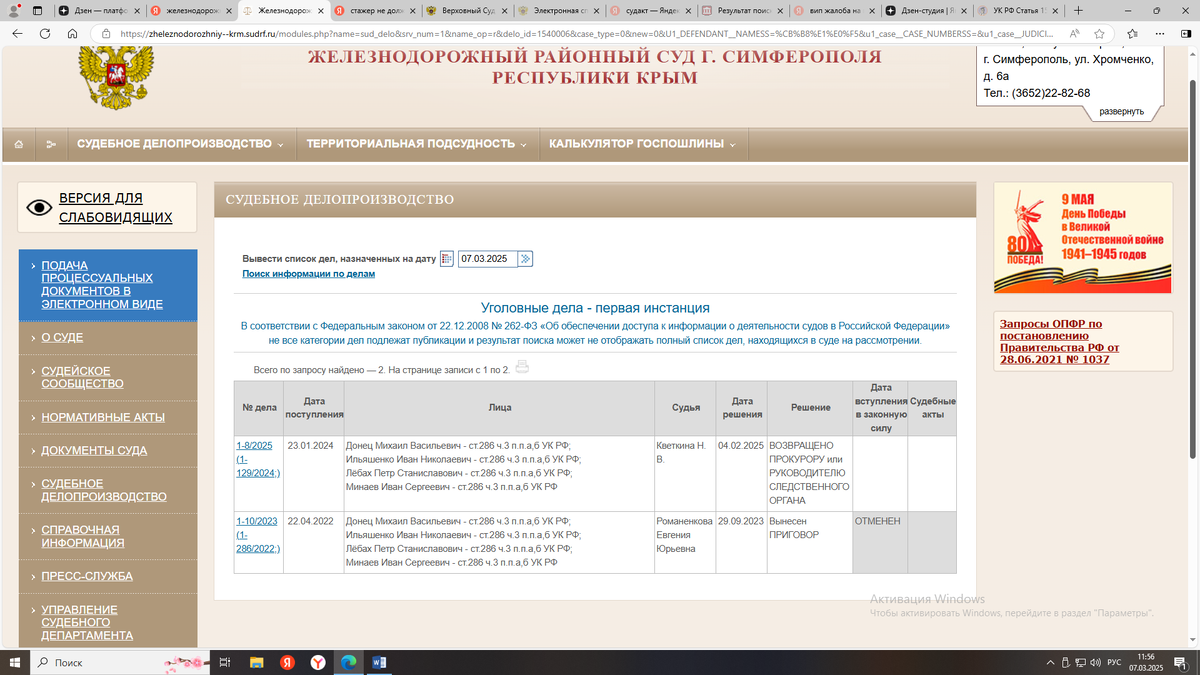Open case 1-10/2023 link
Viewport: 1200px width, 675px height.
(x=258, y=535)
